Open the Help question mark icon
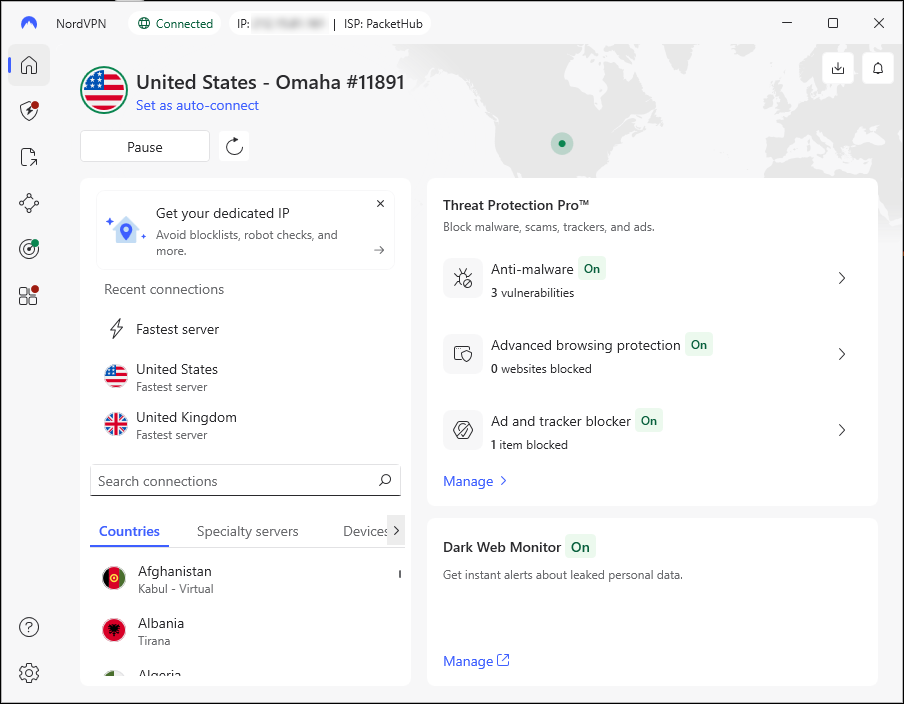Image resolution: width=904 pixels, height=704 pixels. click(29, 627)
